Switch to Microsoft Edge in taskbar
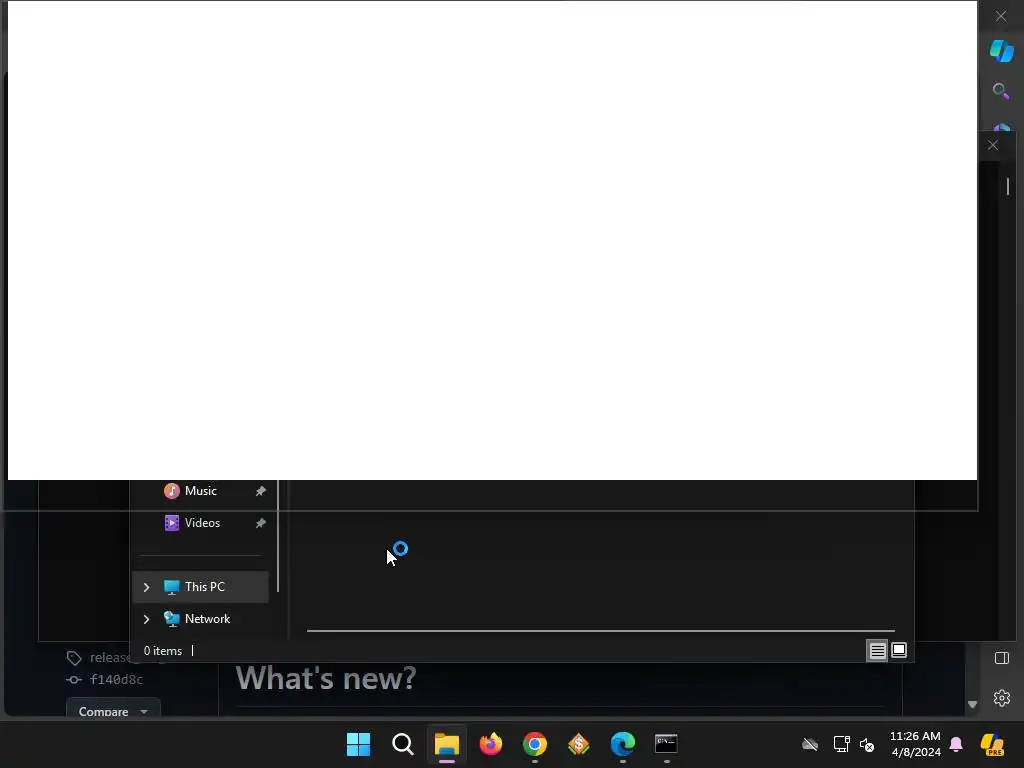This screenshot has height=768, width=1024. click(622, 744)
